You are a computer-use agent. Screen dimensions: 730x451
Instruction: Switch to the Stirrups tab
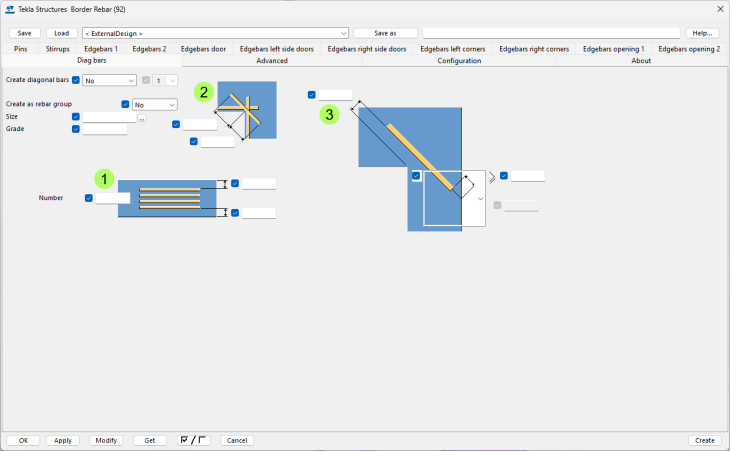(x=58, y=49)
